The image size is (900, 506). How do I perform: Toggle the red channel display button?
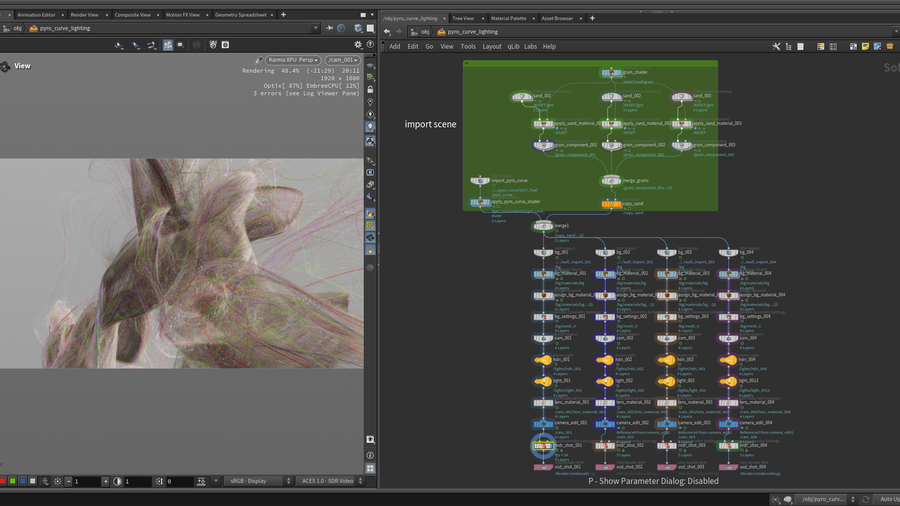click(x=3, y=481)
